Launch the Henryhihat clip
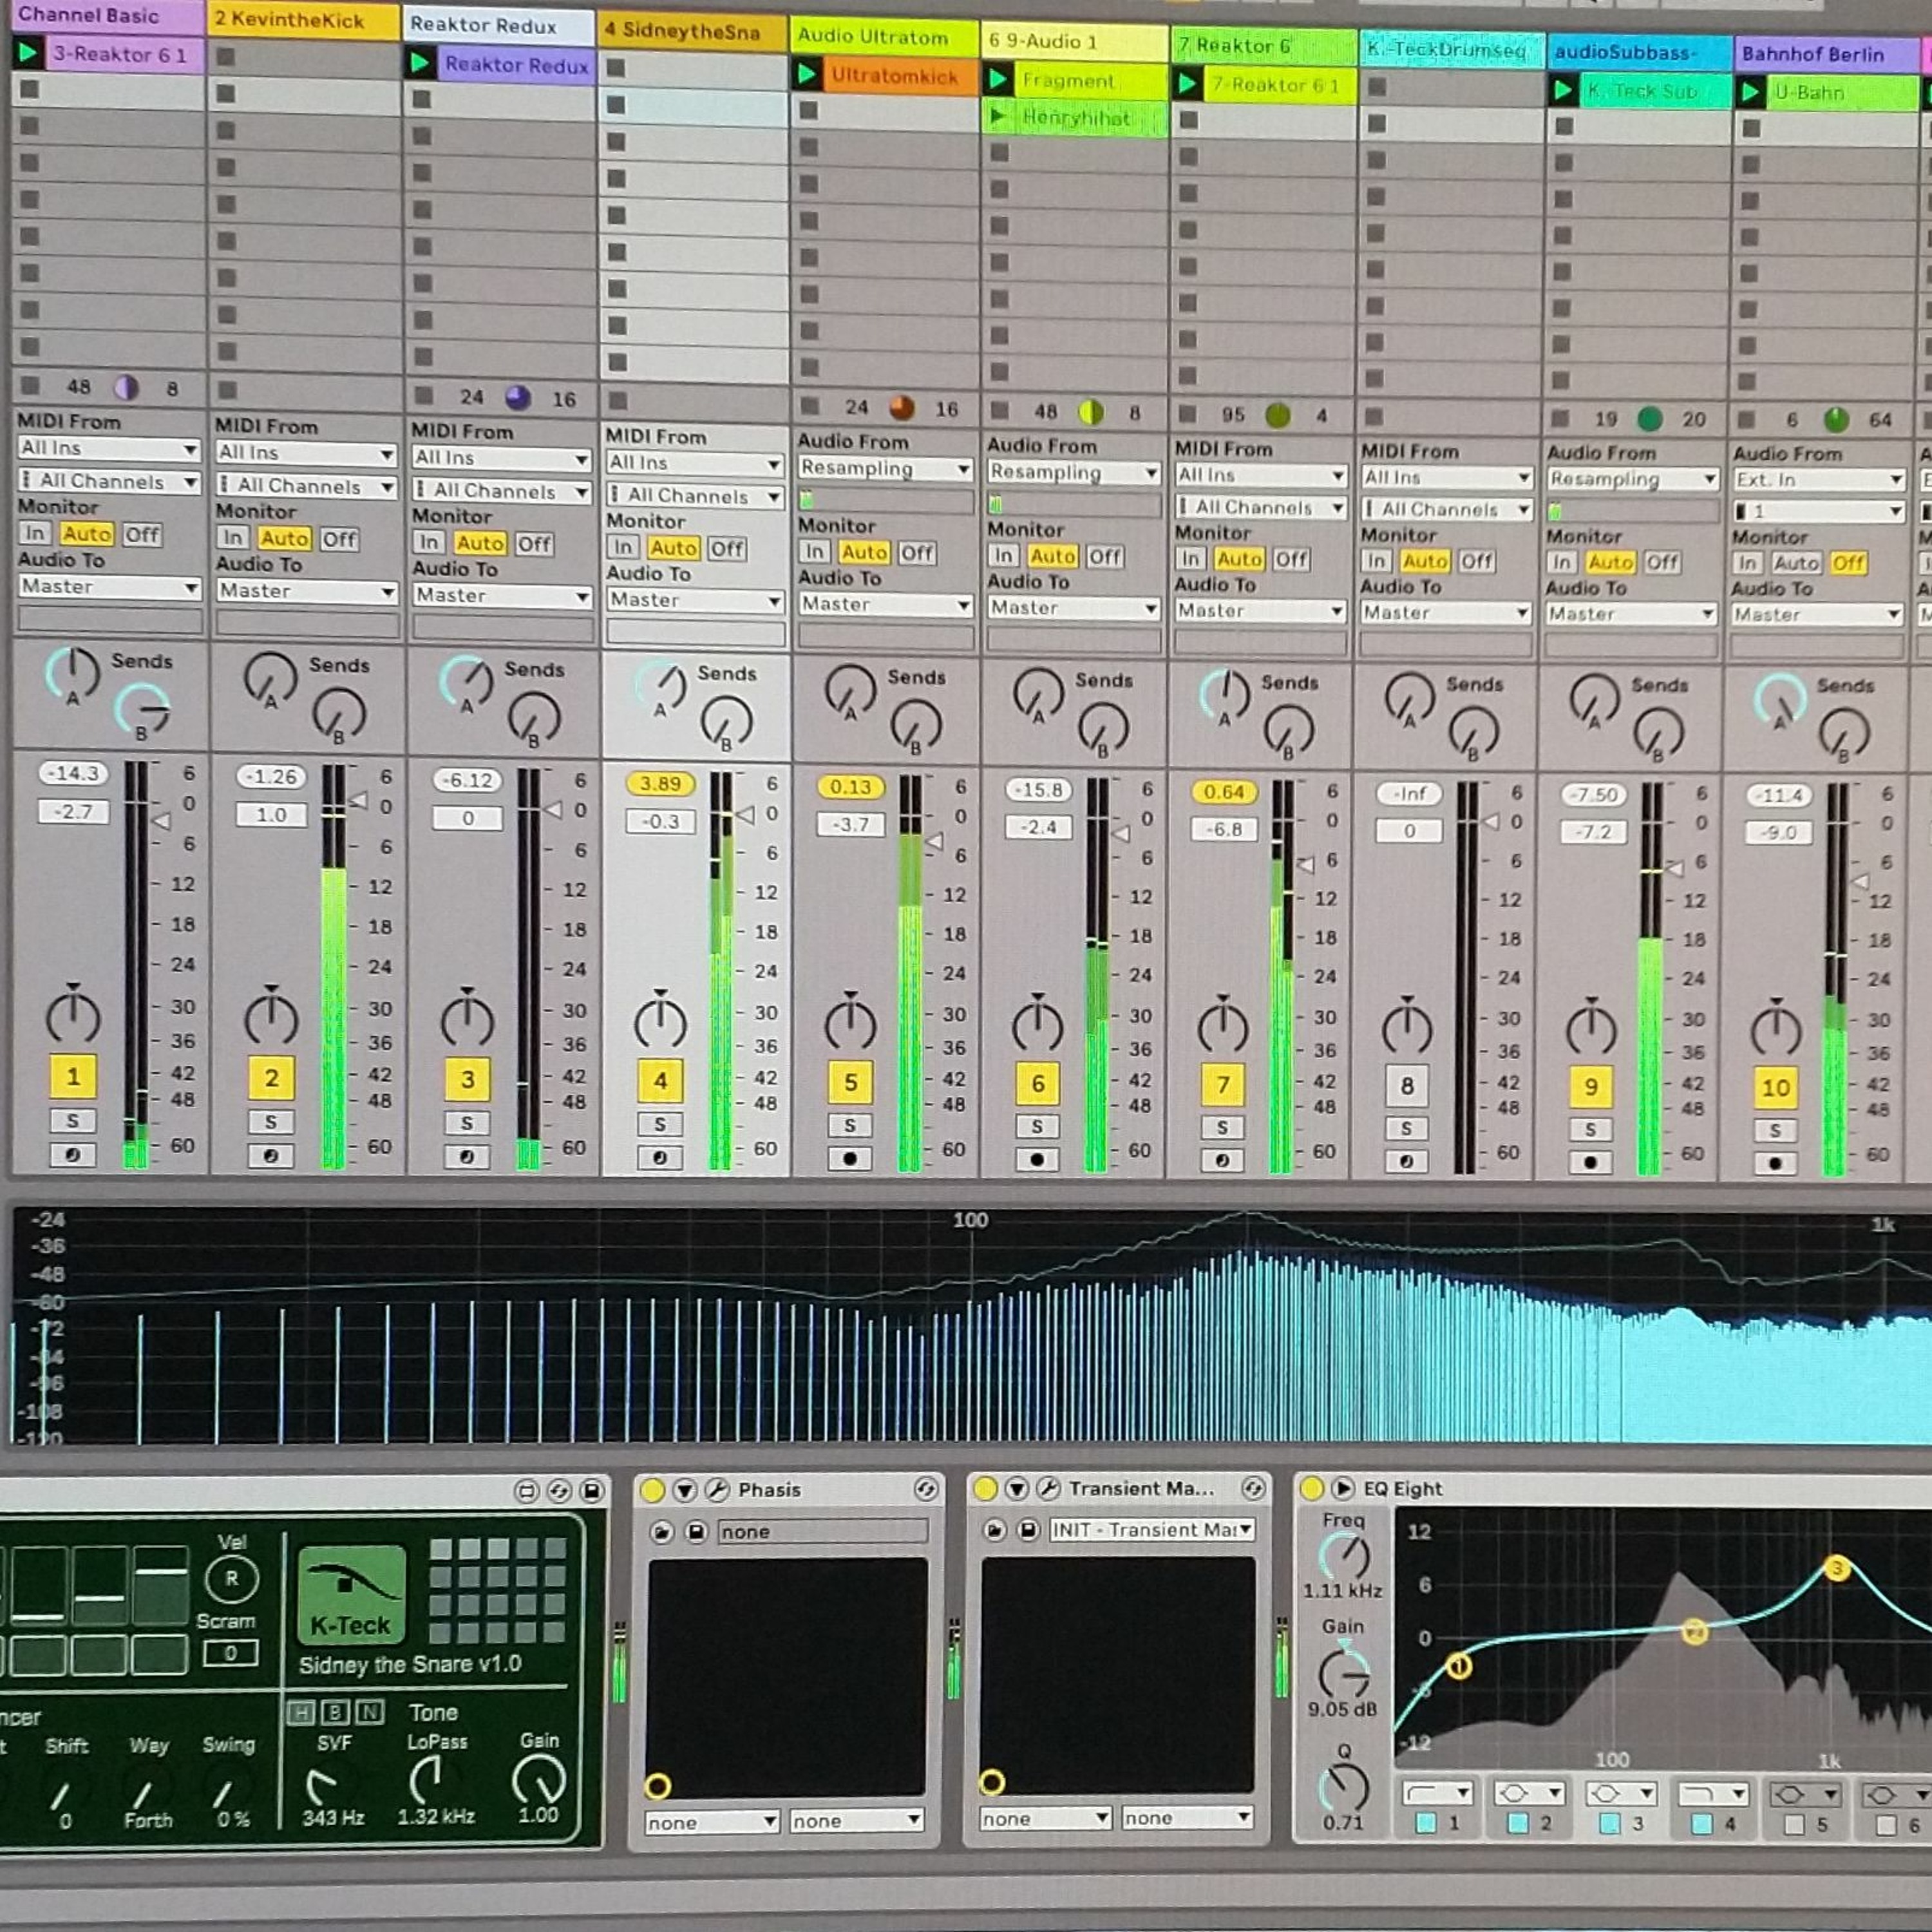 (997, 117)
